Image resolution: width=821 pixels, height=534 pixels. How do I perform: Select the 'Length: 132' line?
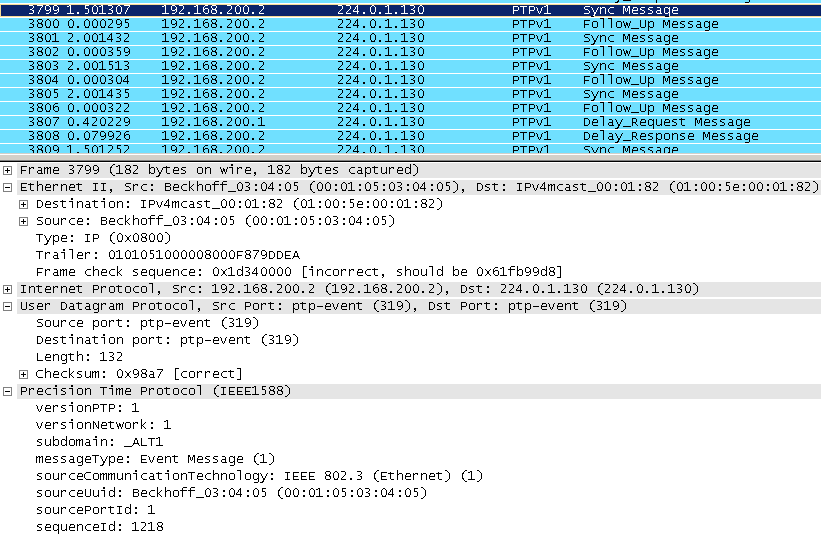click(79, 357)
